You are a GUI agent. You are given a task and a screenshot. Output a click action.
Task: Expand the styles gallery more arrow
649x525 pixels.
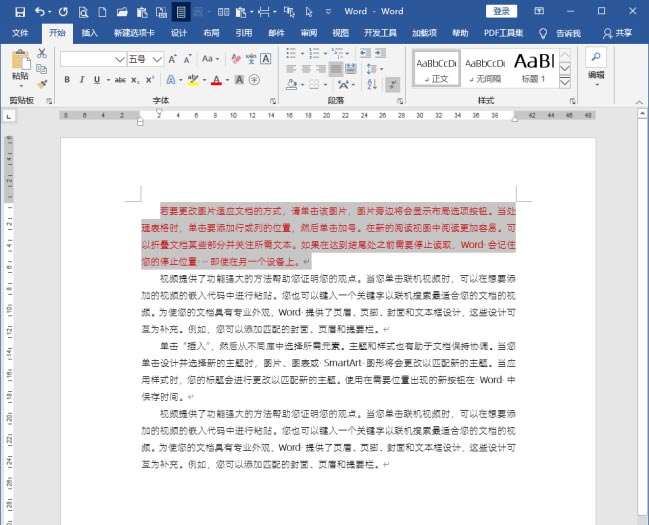[565, 82]
